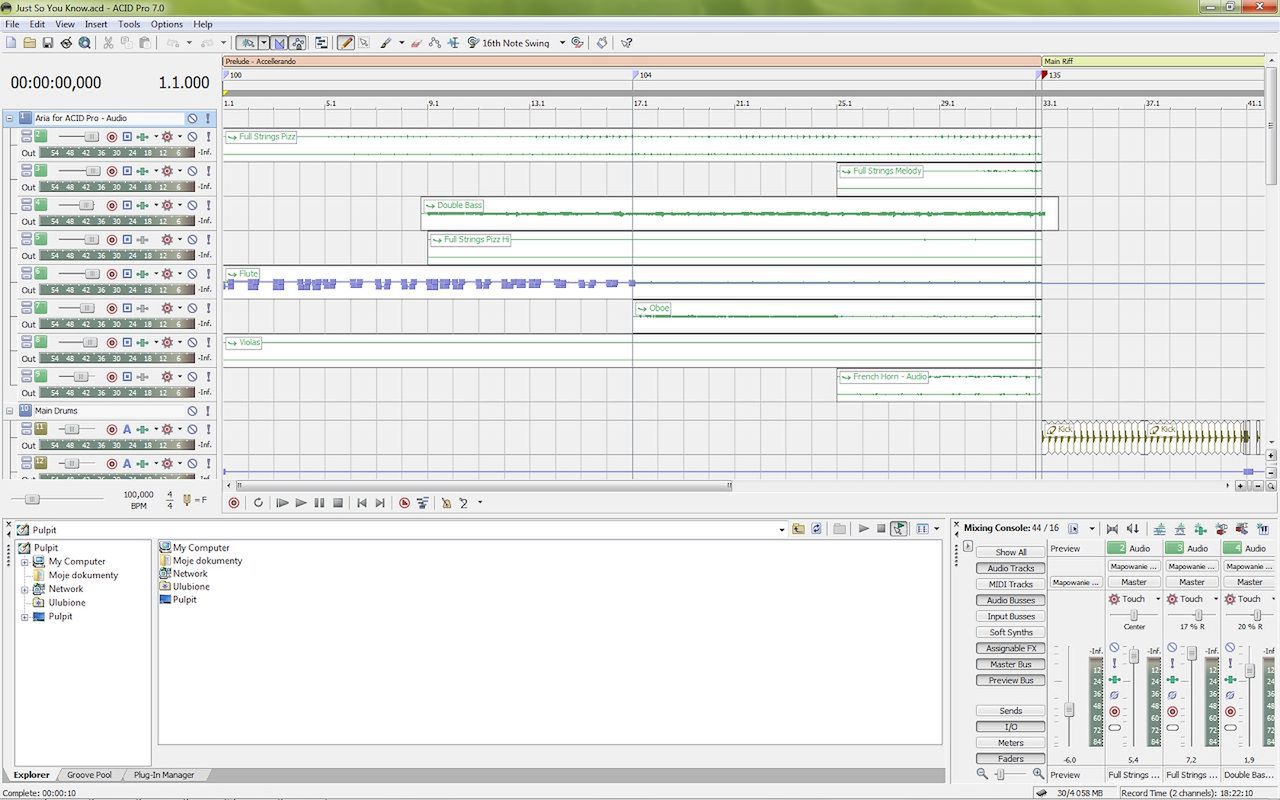Mute the Aria for ACID Pro folder track

192,118
